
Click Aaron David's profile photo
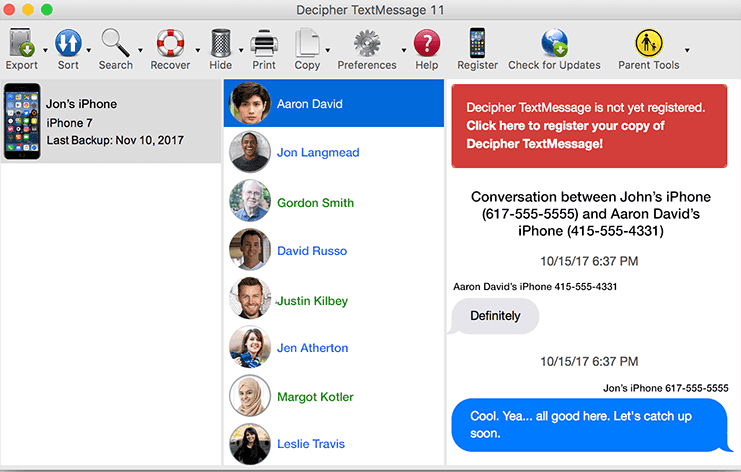tap(250, 103)
